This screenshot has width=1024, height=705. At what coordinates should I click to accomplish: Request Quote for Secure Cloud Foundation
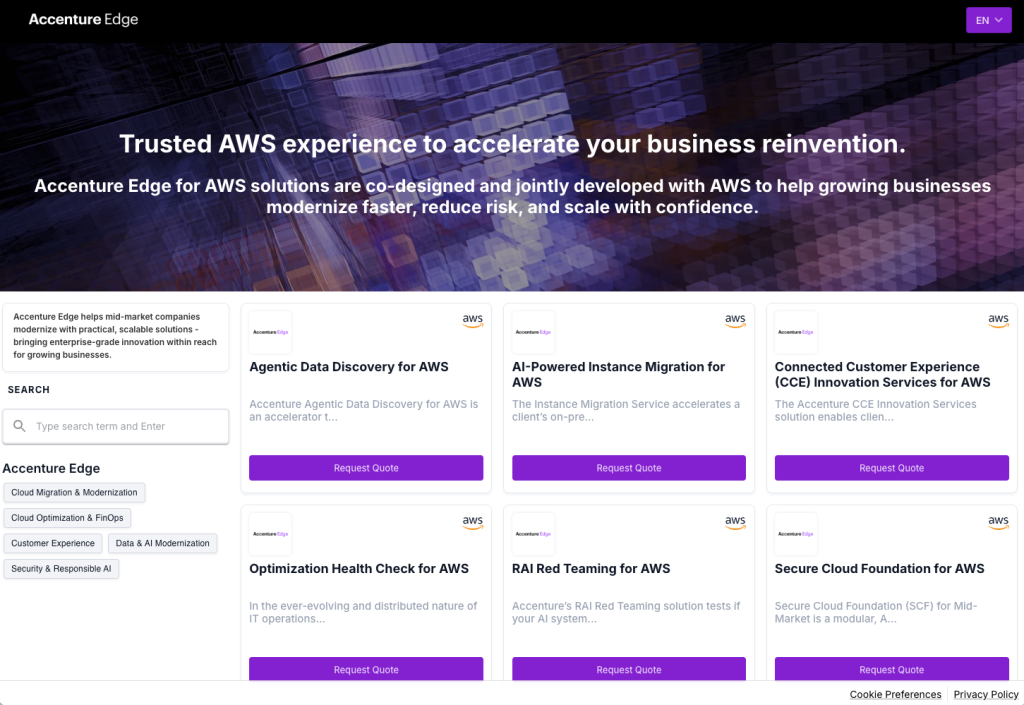coord(891,669)
